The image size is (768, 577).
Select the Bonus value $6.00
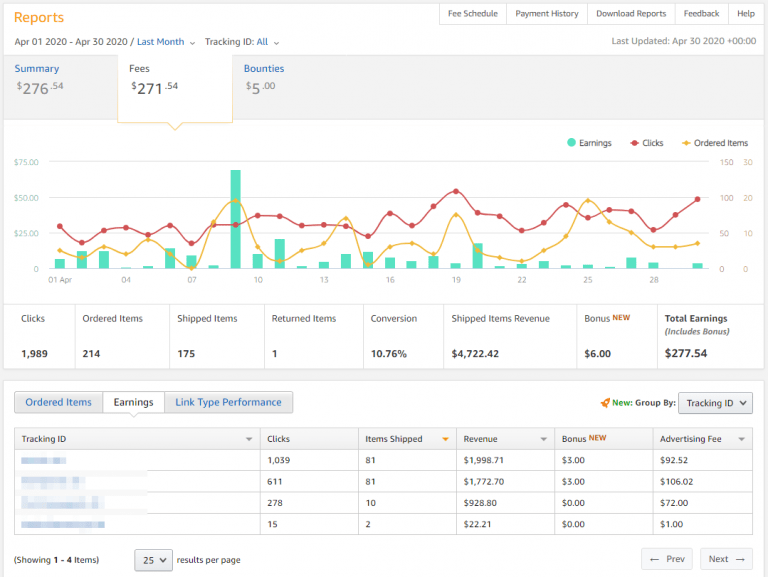tap(598, 354)
